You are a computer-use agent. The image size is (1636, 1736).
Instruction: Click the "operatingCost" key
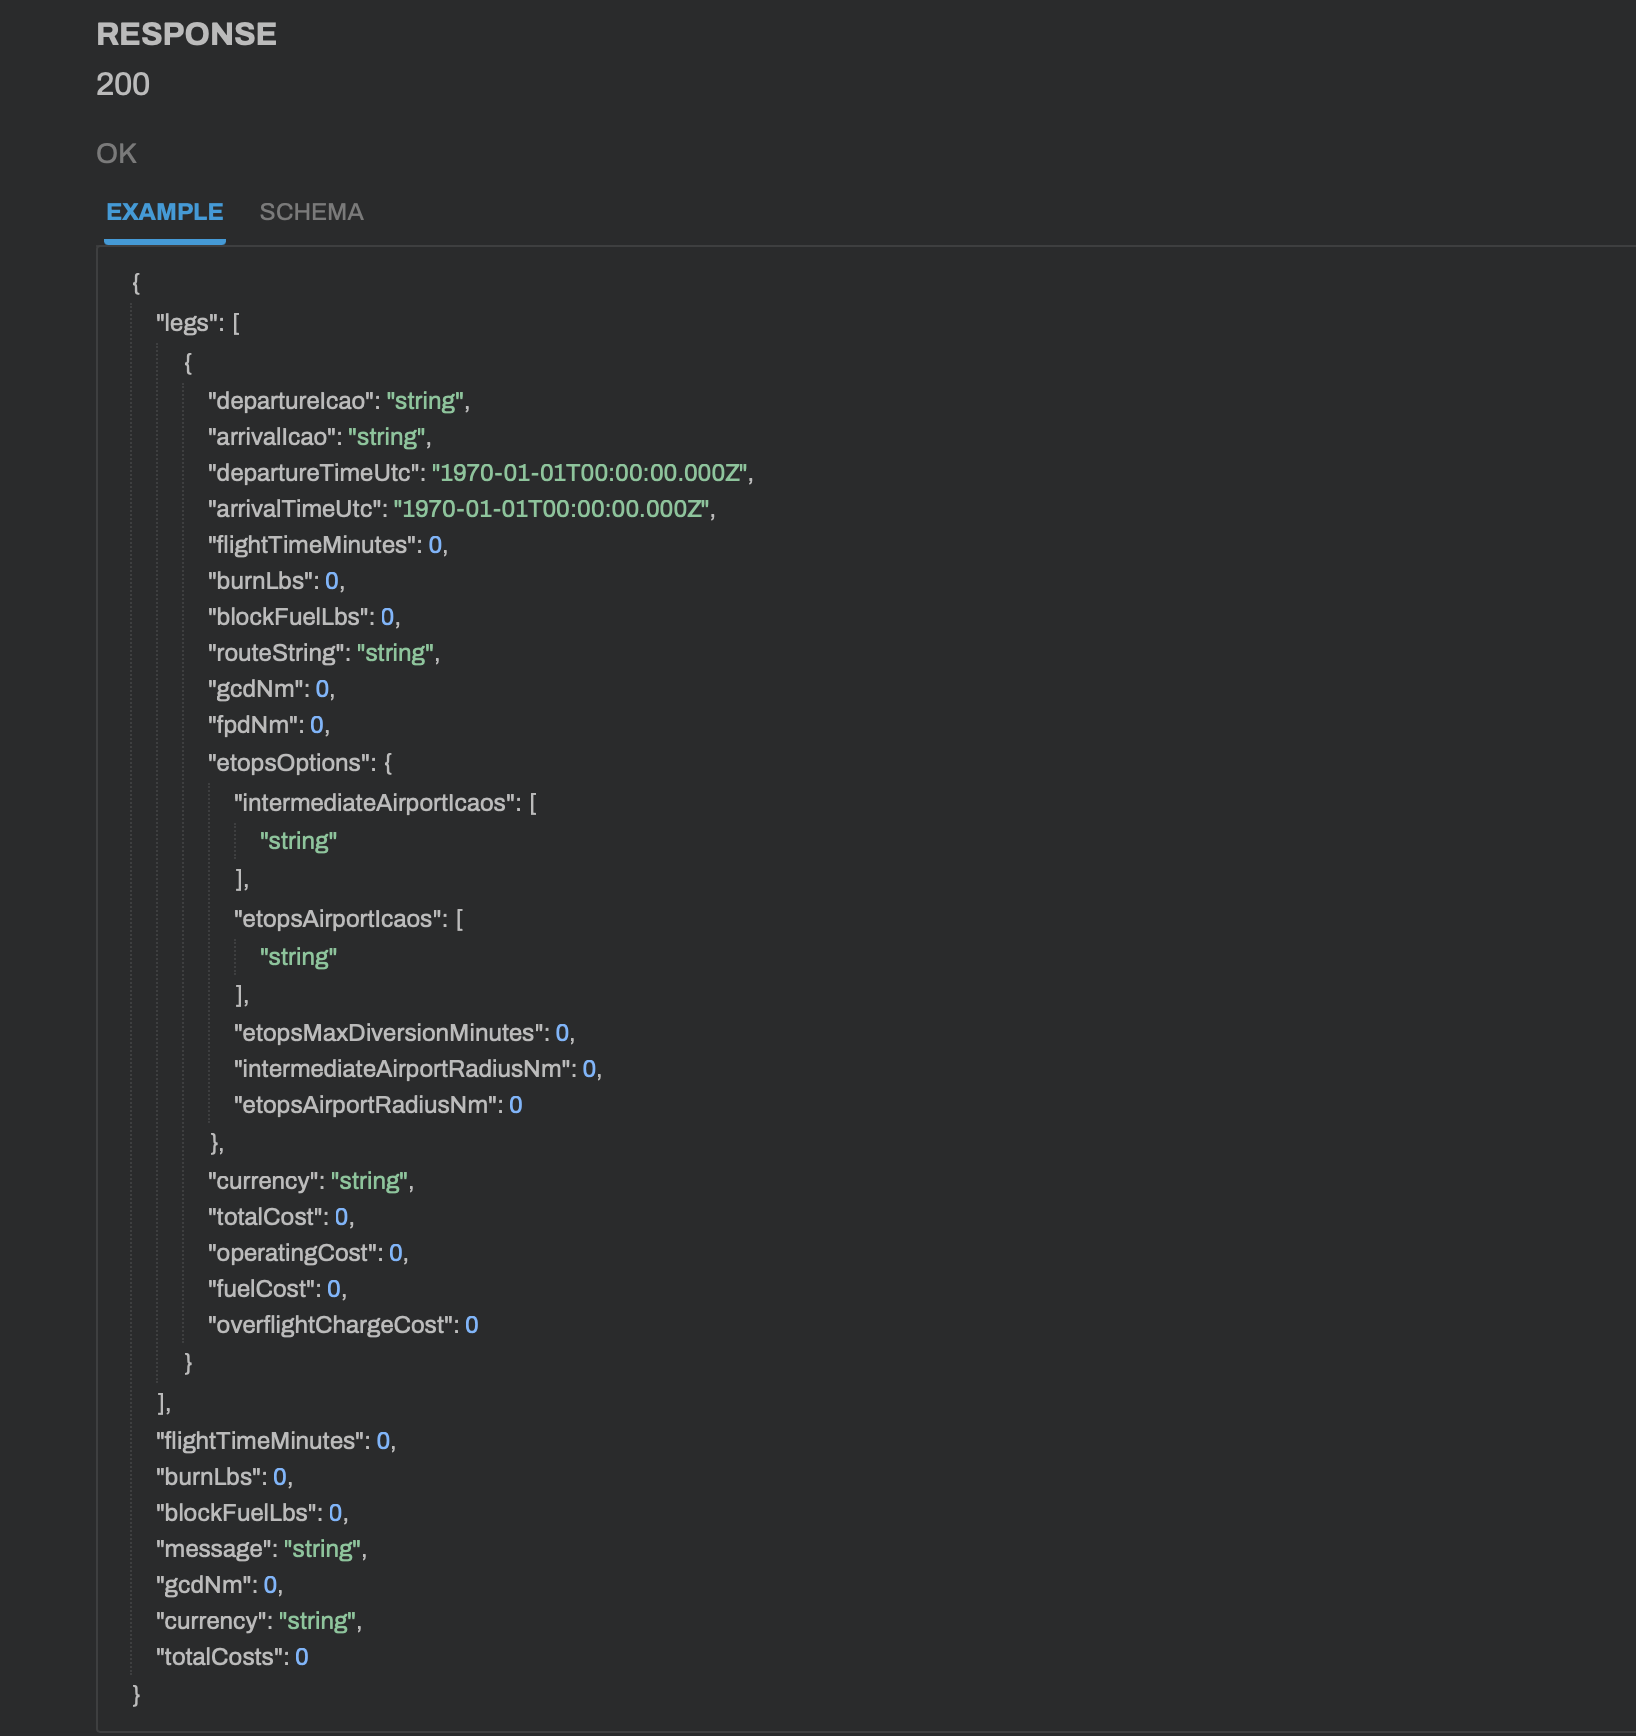click(292, 1253)
